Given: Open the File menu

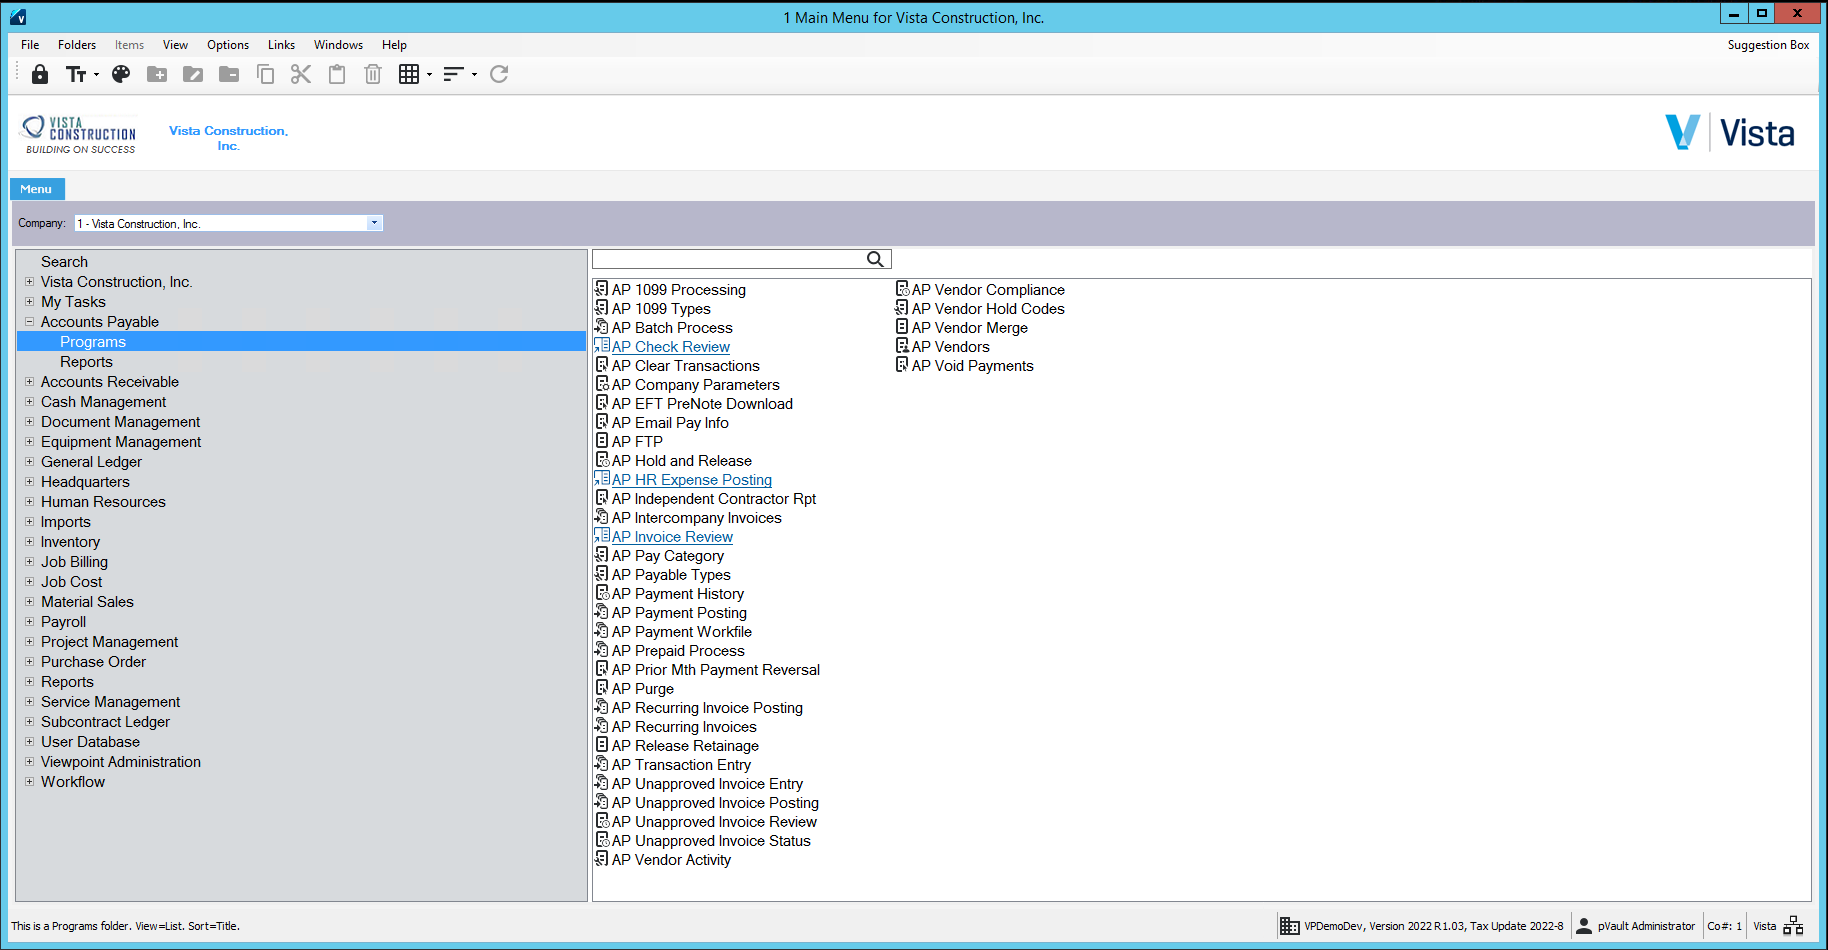Looking at the screenshot, I should [30, 45].
